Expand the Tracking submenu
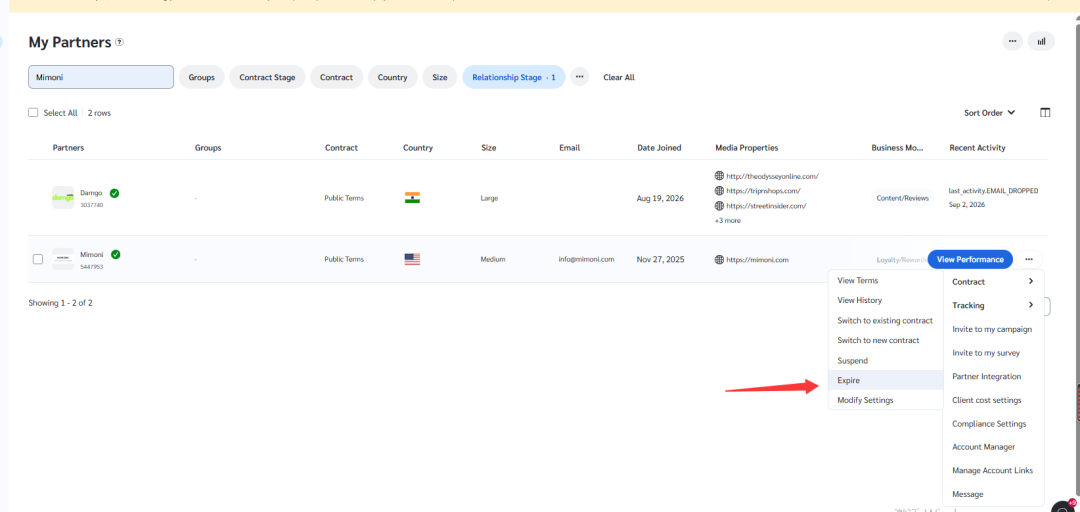The image size is (1080, 512). coord(993,305)
